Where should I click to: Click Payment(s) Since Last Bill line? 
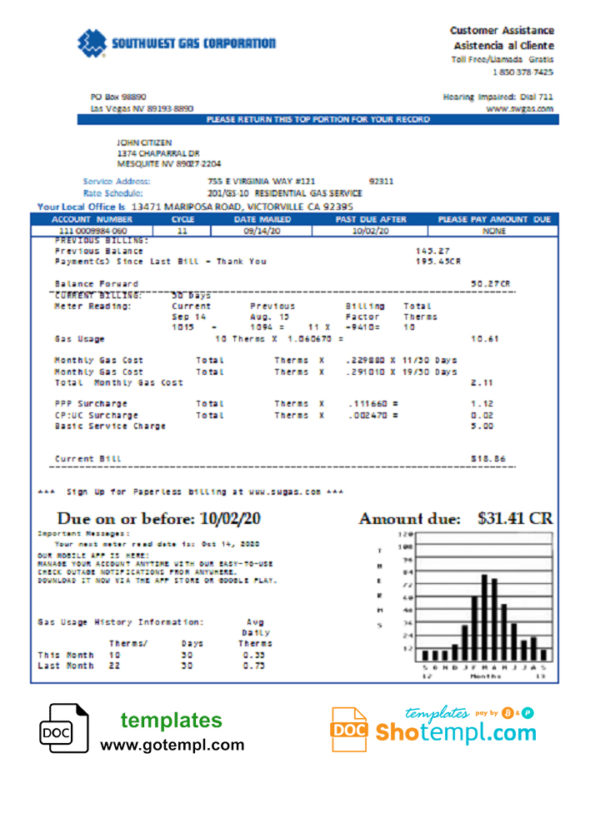160,261
